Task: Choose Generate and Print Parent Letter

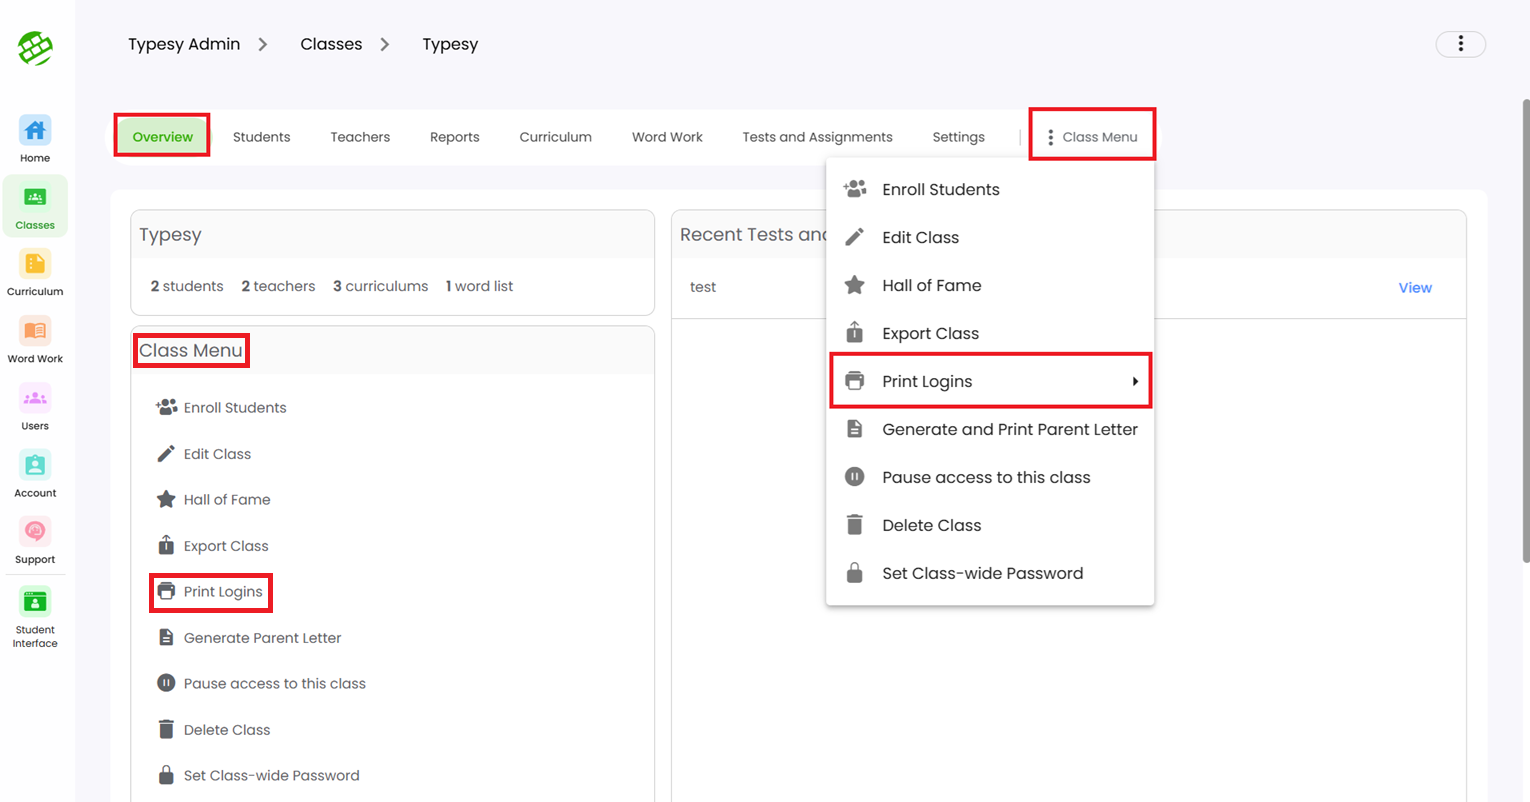Action: (990, 429)
